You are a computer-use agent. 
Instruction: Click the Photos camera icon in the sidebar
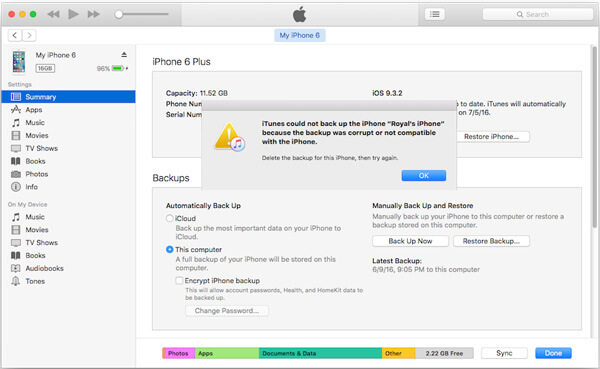[x=16, y=174]
